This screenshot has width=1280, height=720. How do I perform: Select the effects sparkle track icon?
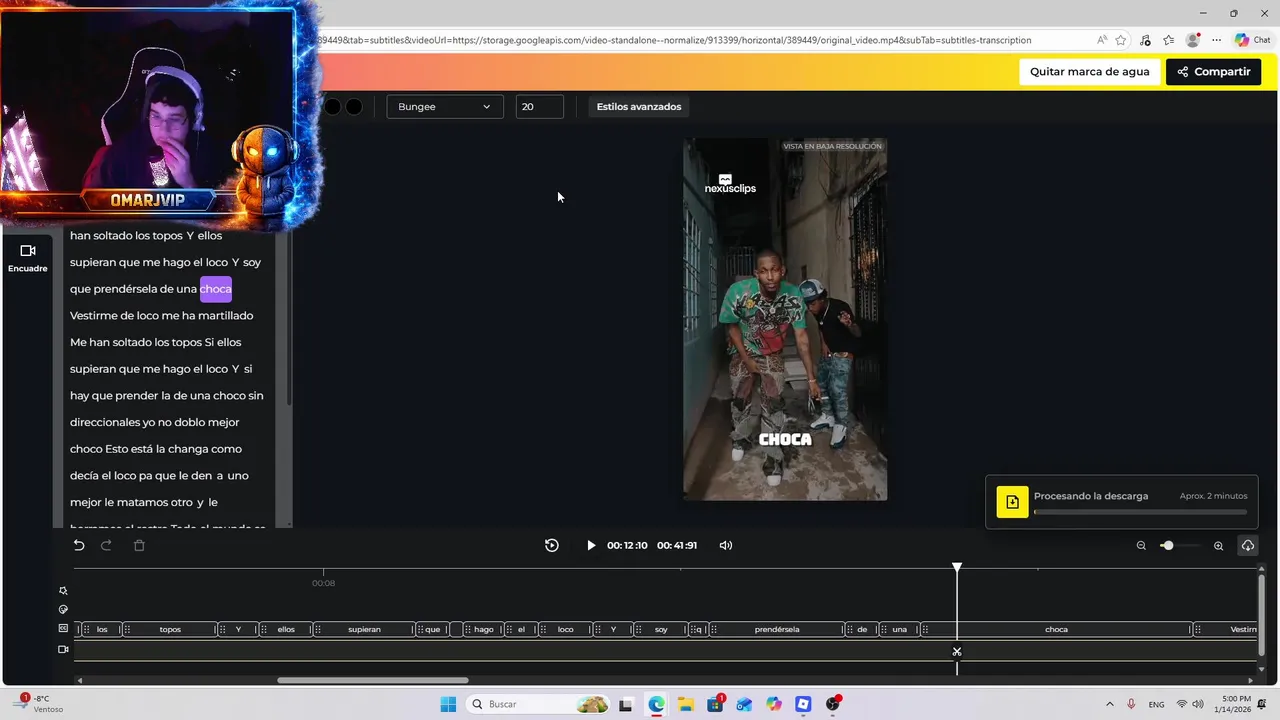click(63, 591)
